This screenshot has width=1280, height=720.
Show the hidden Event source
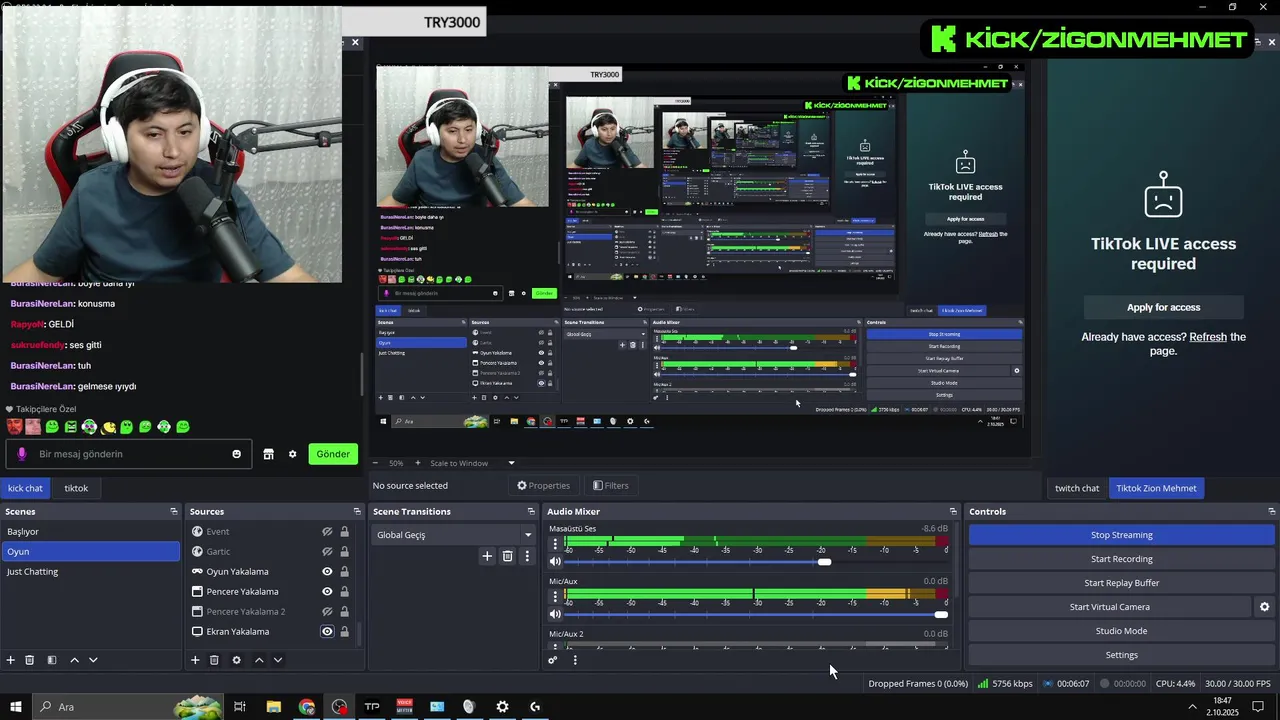click(327, 532)
